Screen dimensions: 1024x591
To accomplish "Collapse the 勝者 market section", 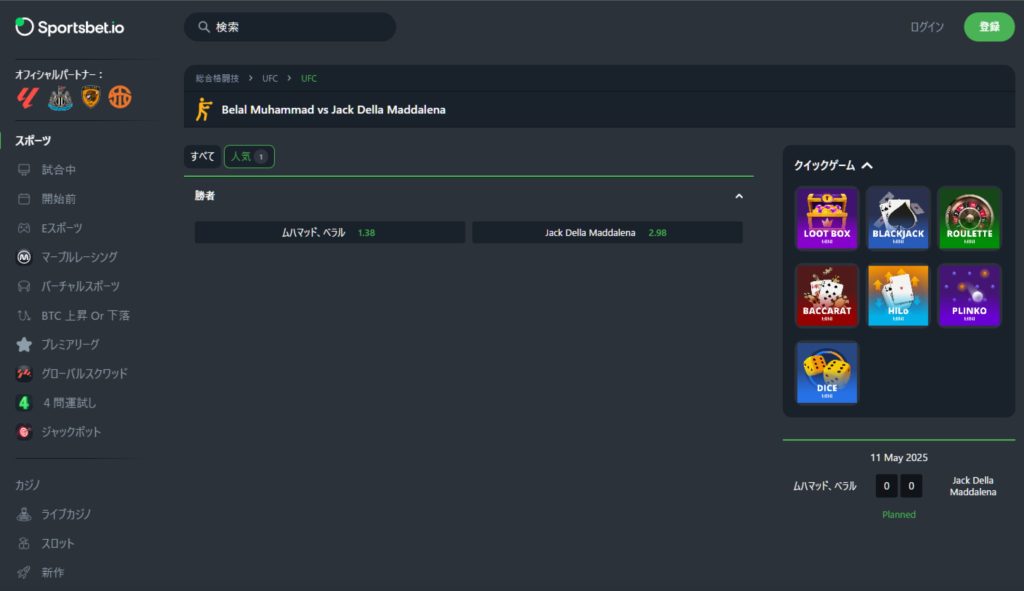I will coord(739,196).
